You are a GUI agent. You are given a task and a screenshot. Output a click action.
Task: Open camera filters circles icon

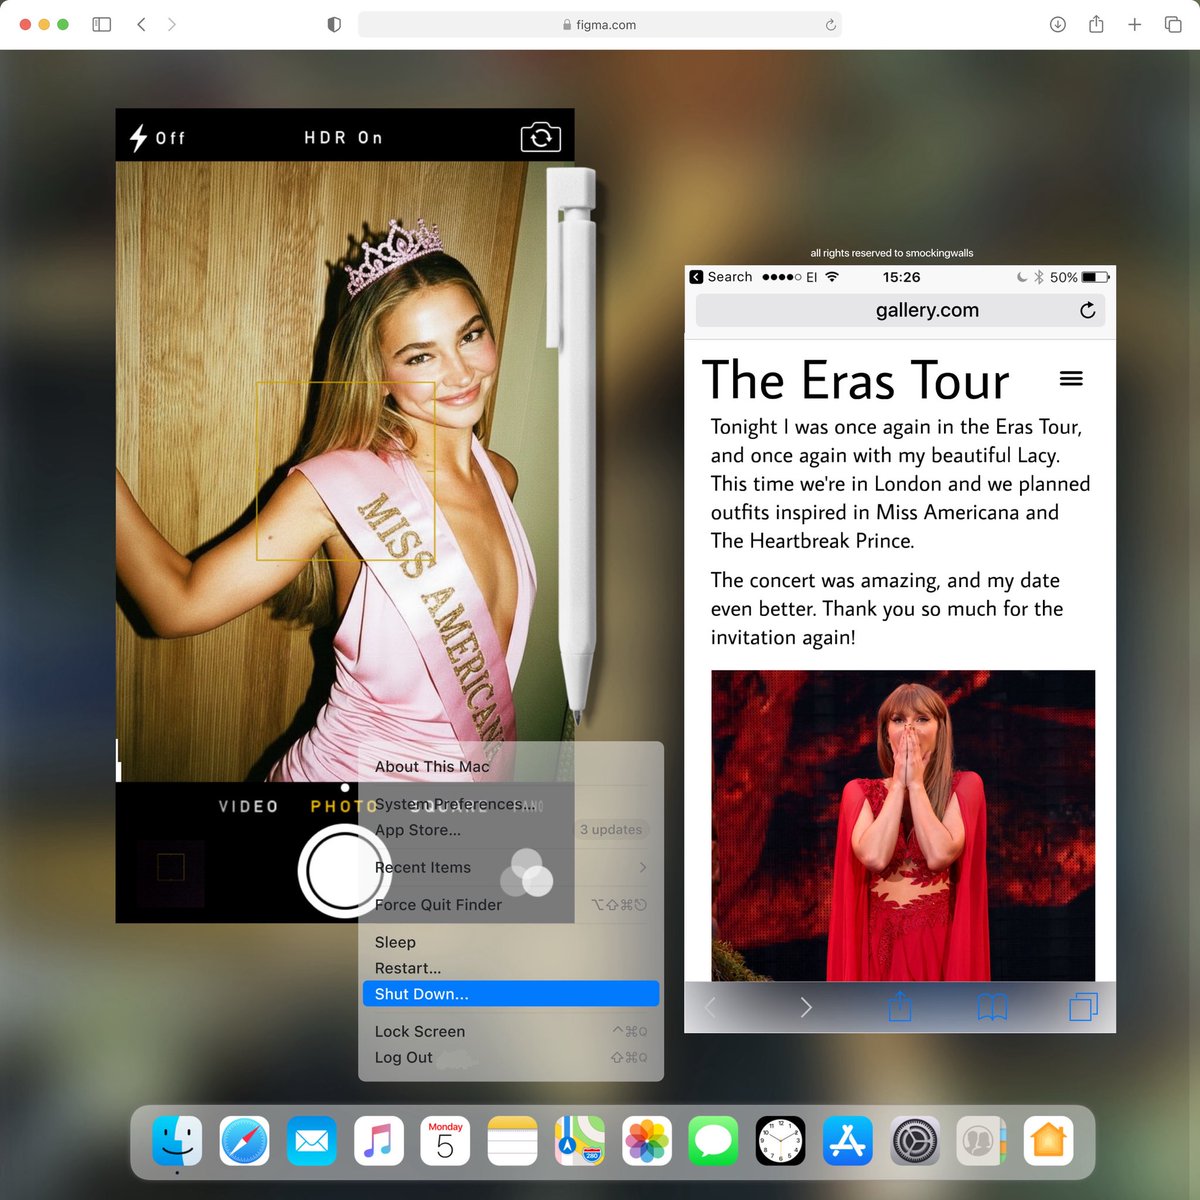tap(526, 873)
